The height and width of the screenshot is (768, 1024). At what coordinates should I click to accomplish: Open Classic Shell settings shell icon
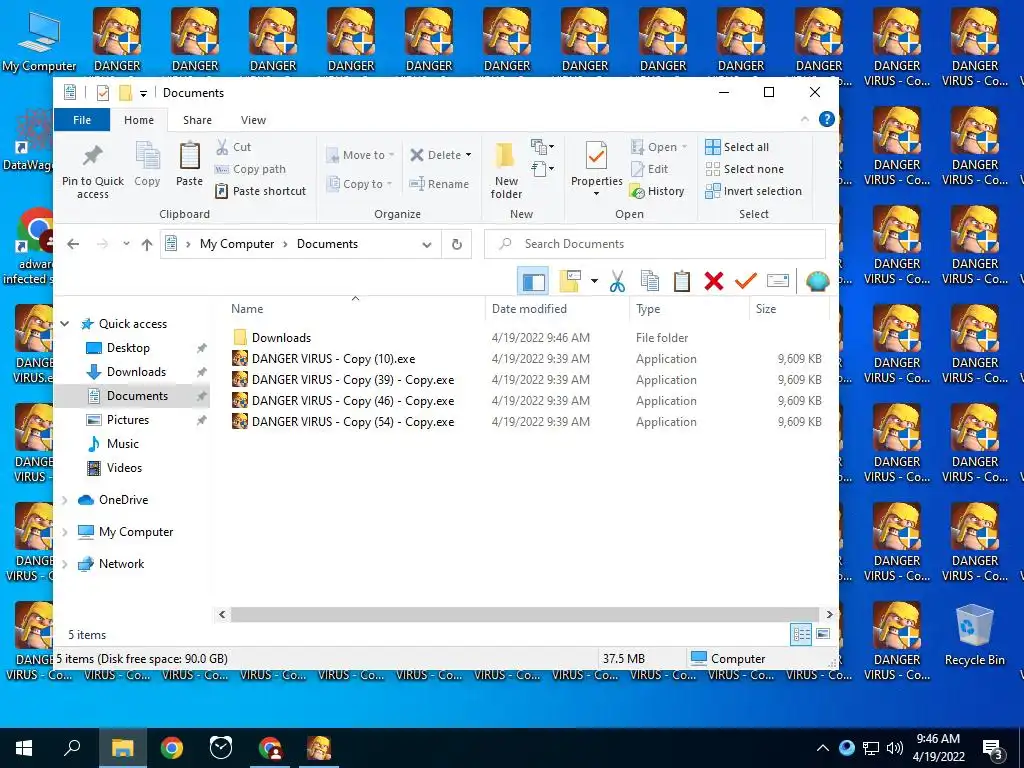point(818,281)
